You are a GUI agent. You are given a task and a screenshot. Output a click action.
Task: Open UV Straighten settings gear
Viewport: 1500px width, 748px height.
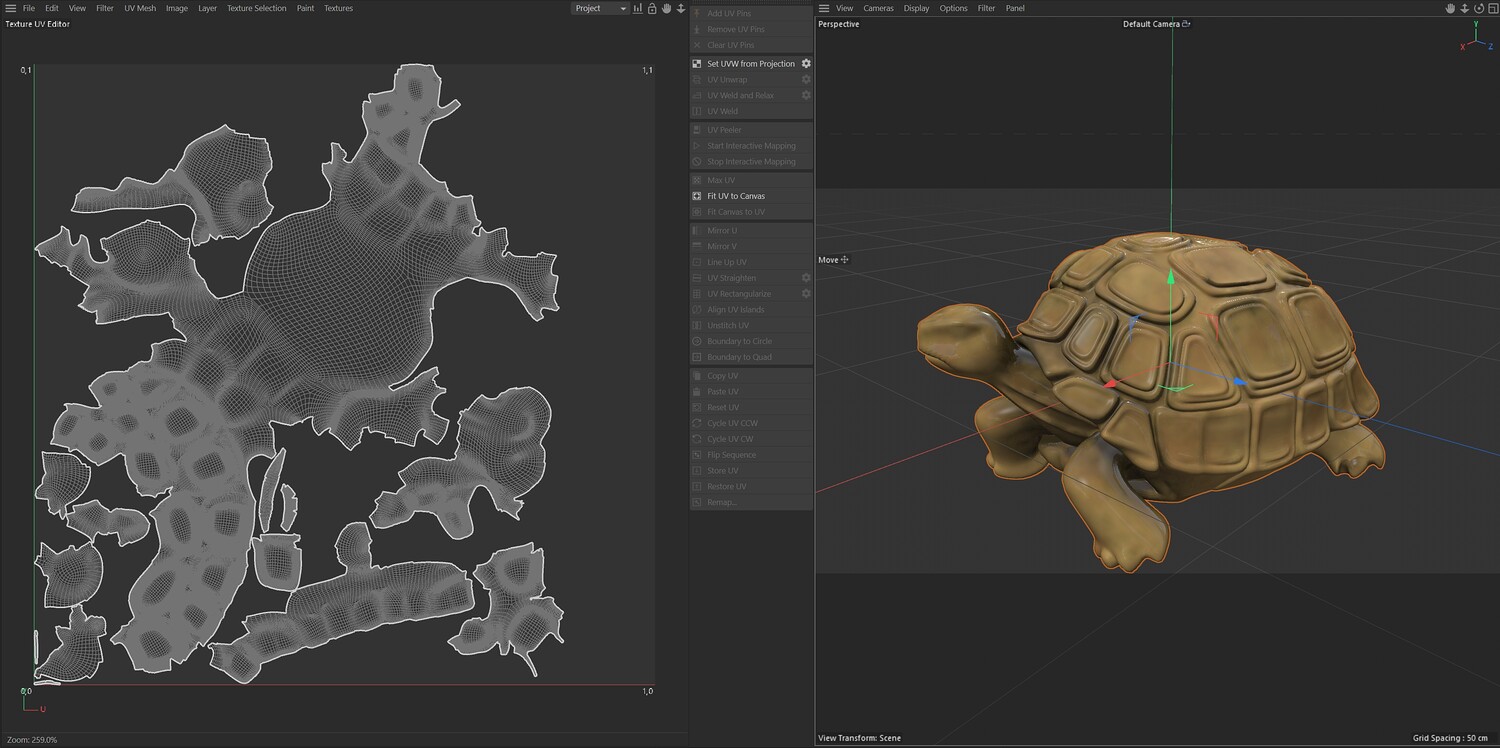[x=806, y=278]
